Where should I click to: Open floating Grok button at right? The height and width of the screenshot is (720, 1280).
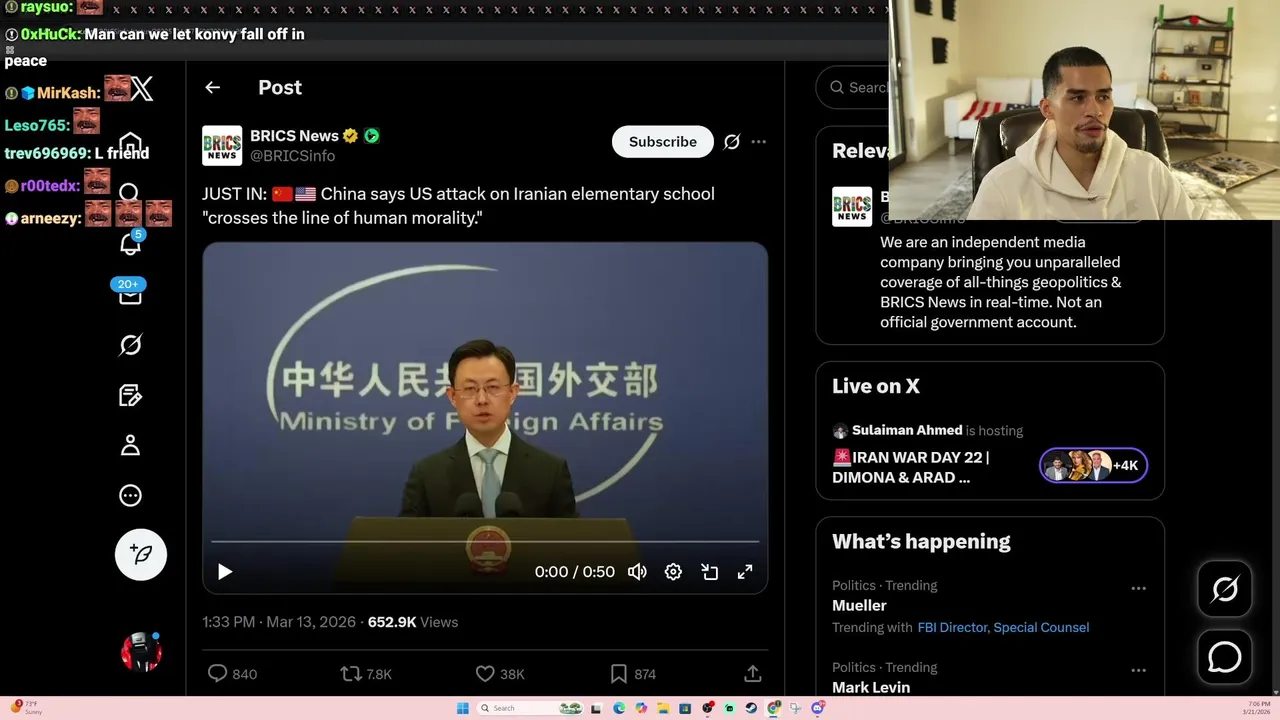1225,589
